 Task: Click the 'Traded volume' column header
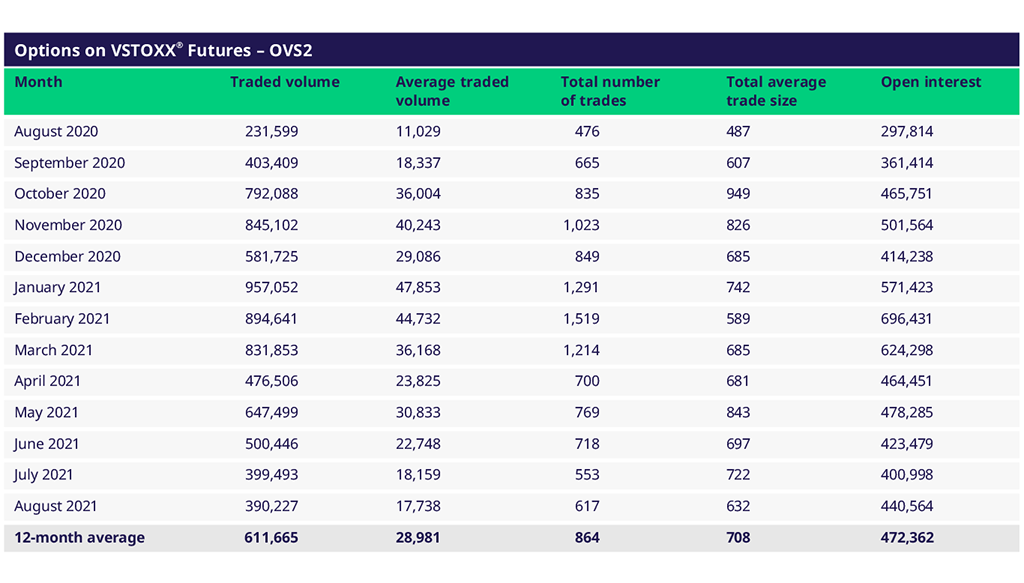pyautogui.click(x=284, y=82)
